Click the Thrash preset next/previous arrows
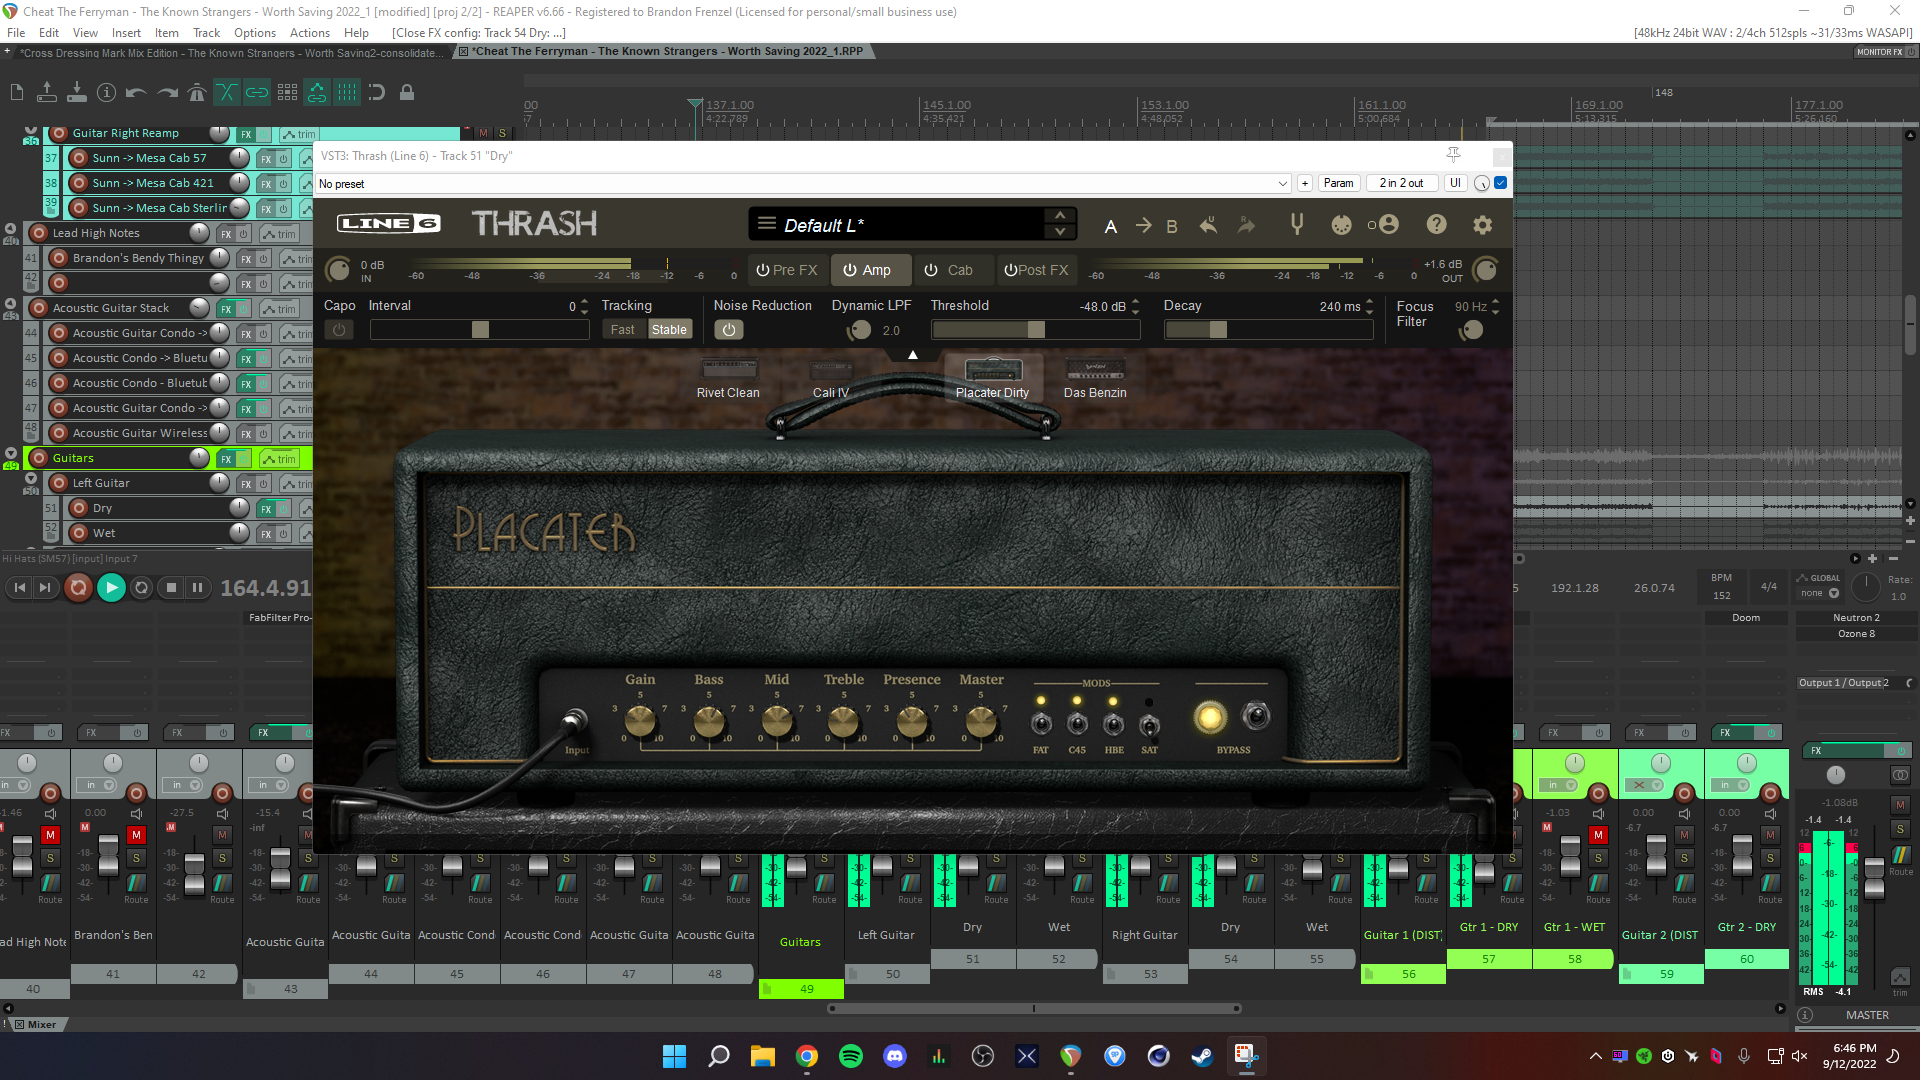 [x=1060, y=224]
